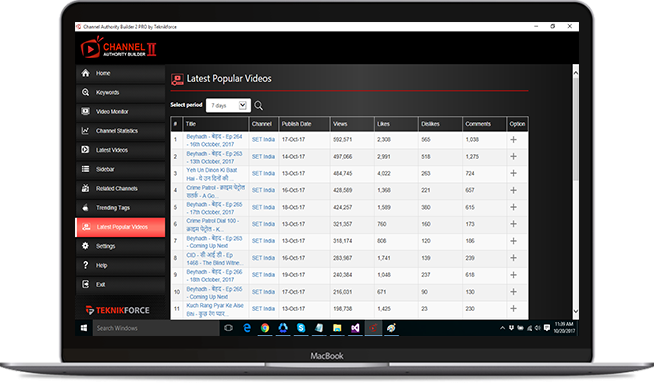
Task: Click plus option for Crime Patrol Dial 100
Action: (x=513, y=224)
